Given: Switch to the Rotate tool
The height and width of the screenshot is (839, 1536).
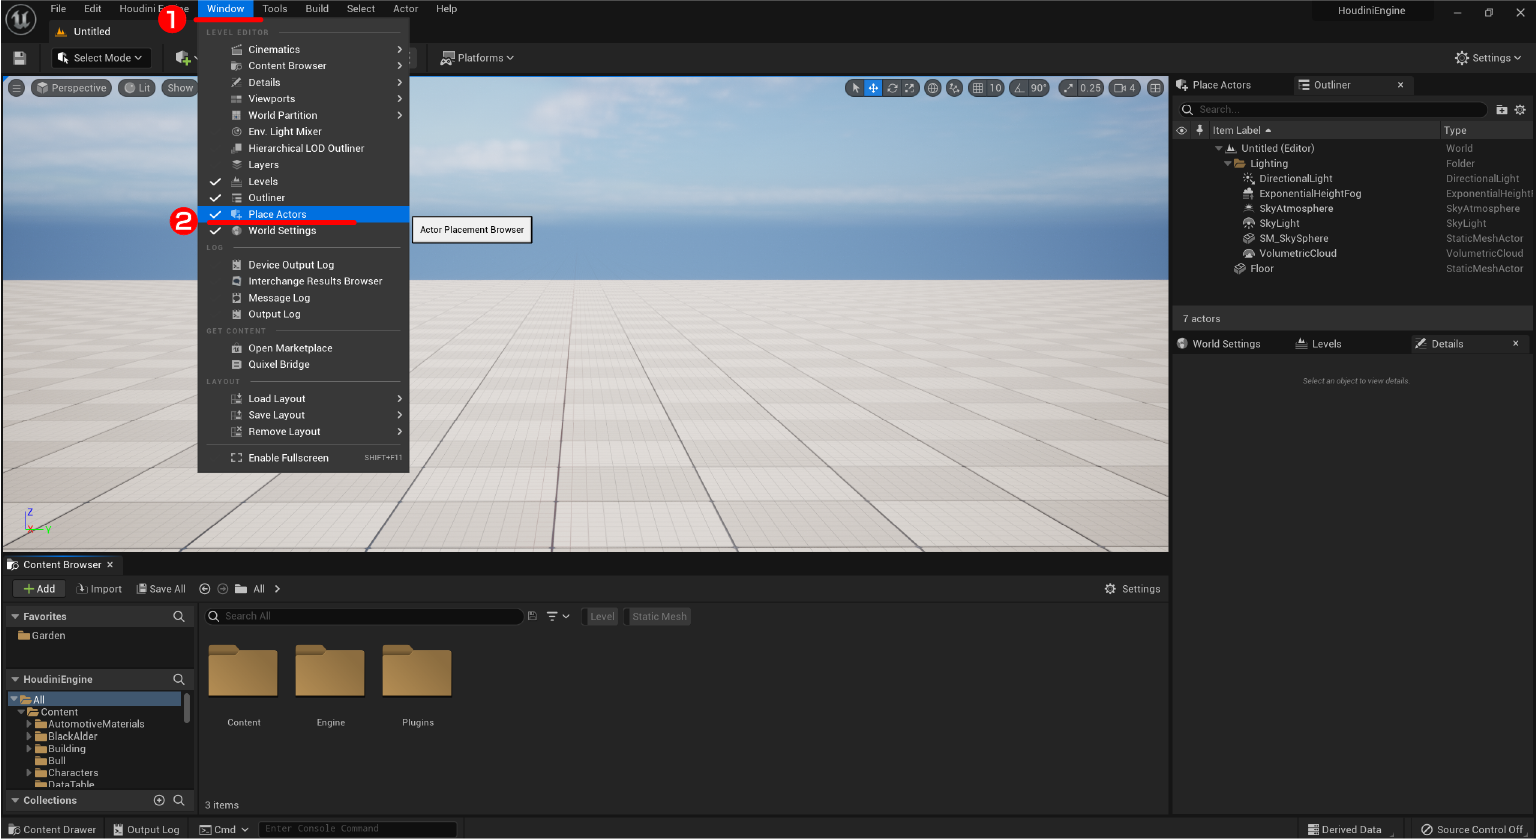Looking at the screenshot, I should [892, 88].
